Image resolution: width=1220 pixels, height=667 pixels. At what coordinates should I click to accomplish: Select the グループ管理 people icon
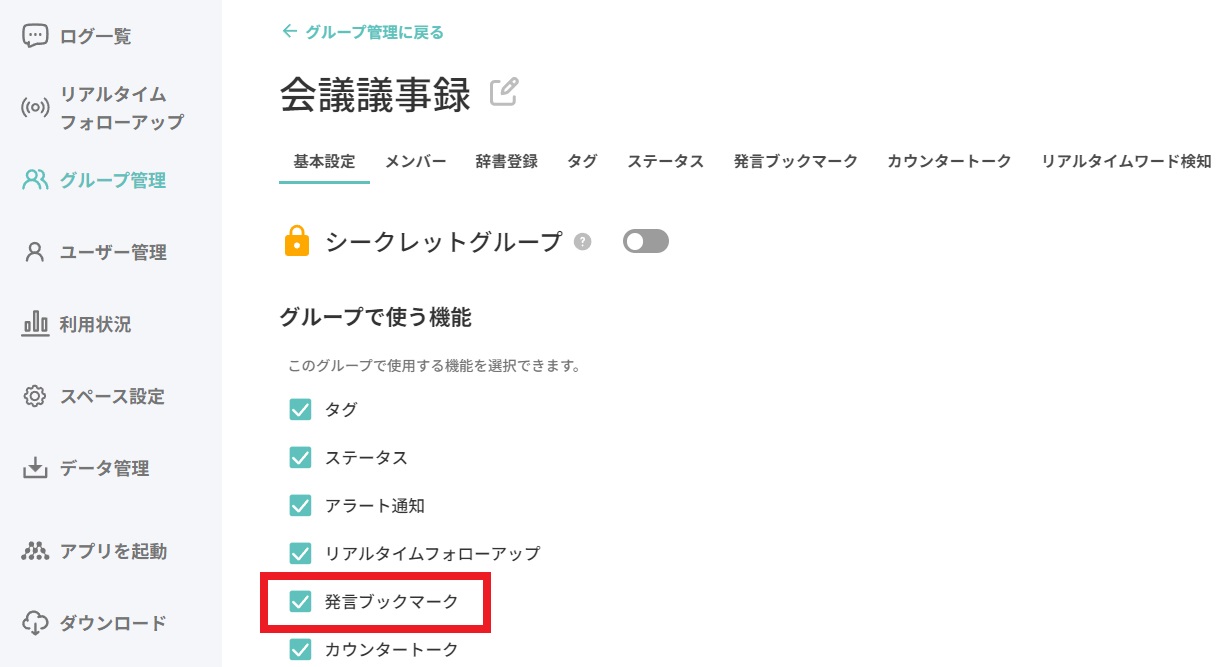tap(35, 180)
